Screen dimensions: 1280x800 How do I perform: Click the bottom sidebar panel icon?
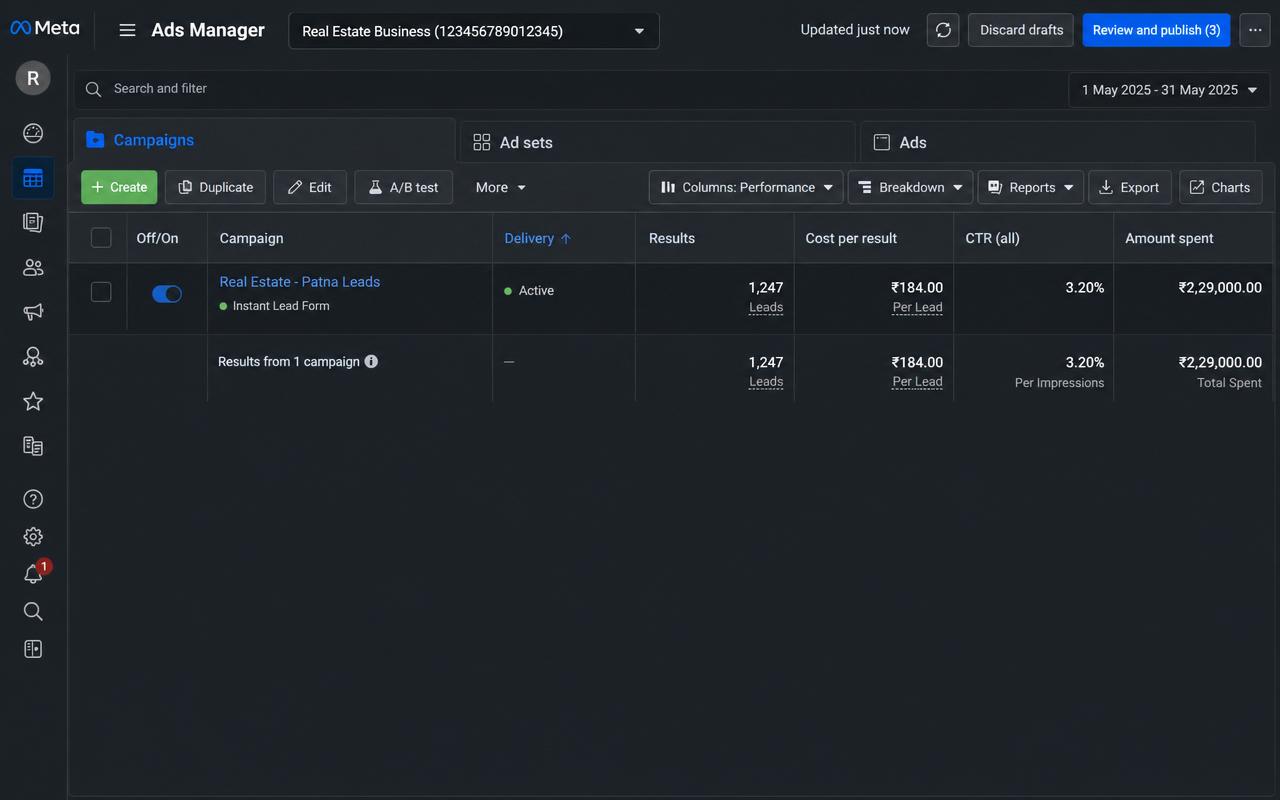coord(33,649)
